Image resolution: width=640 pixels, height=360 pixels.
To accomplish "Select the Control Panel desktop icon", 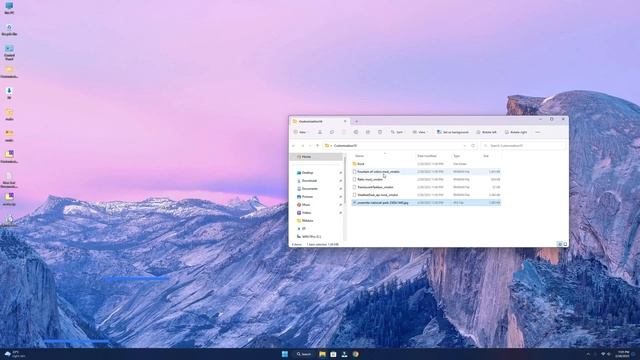I will [x=9, y=52].
